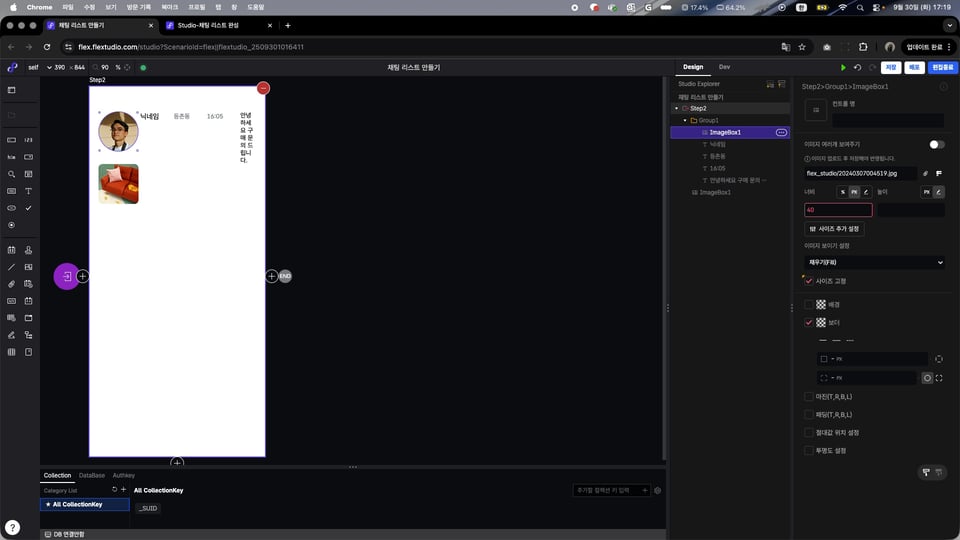
Task: Click the collection settings gear icon
Action: 657,490
